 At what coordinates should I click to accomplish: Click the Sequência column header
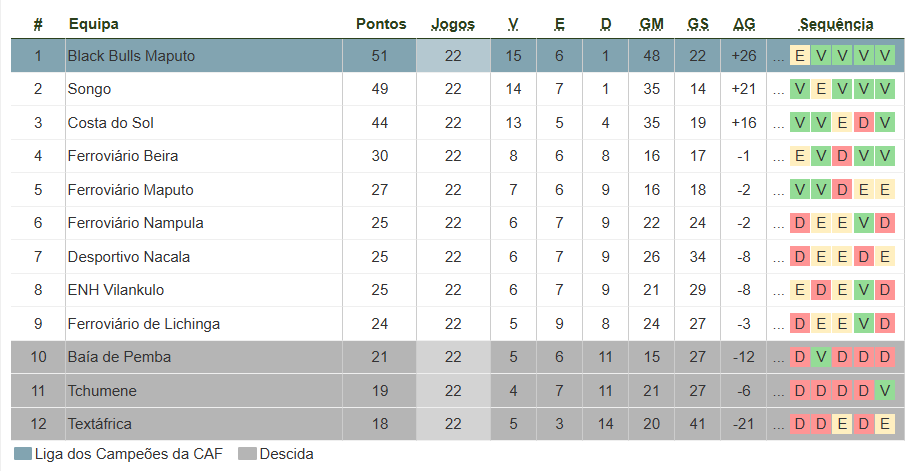[836, 24]
